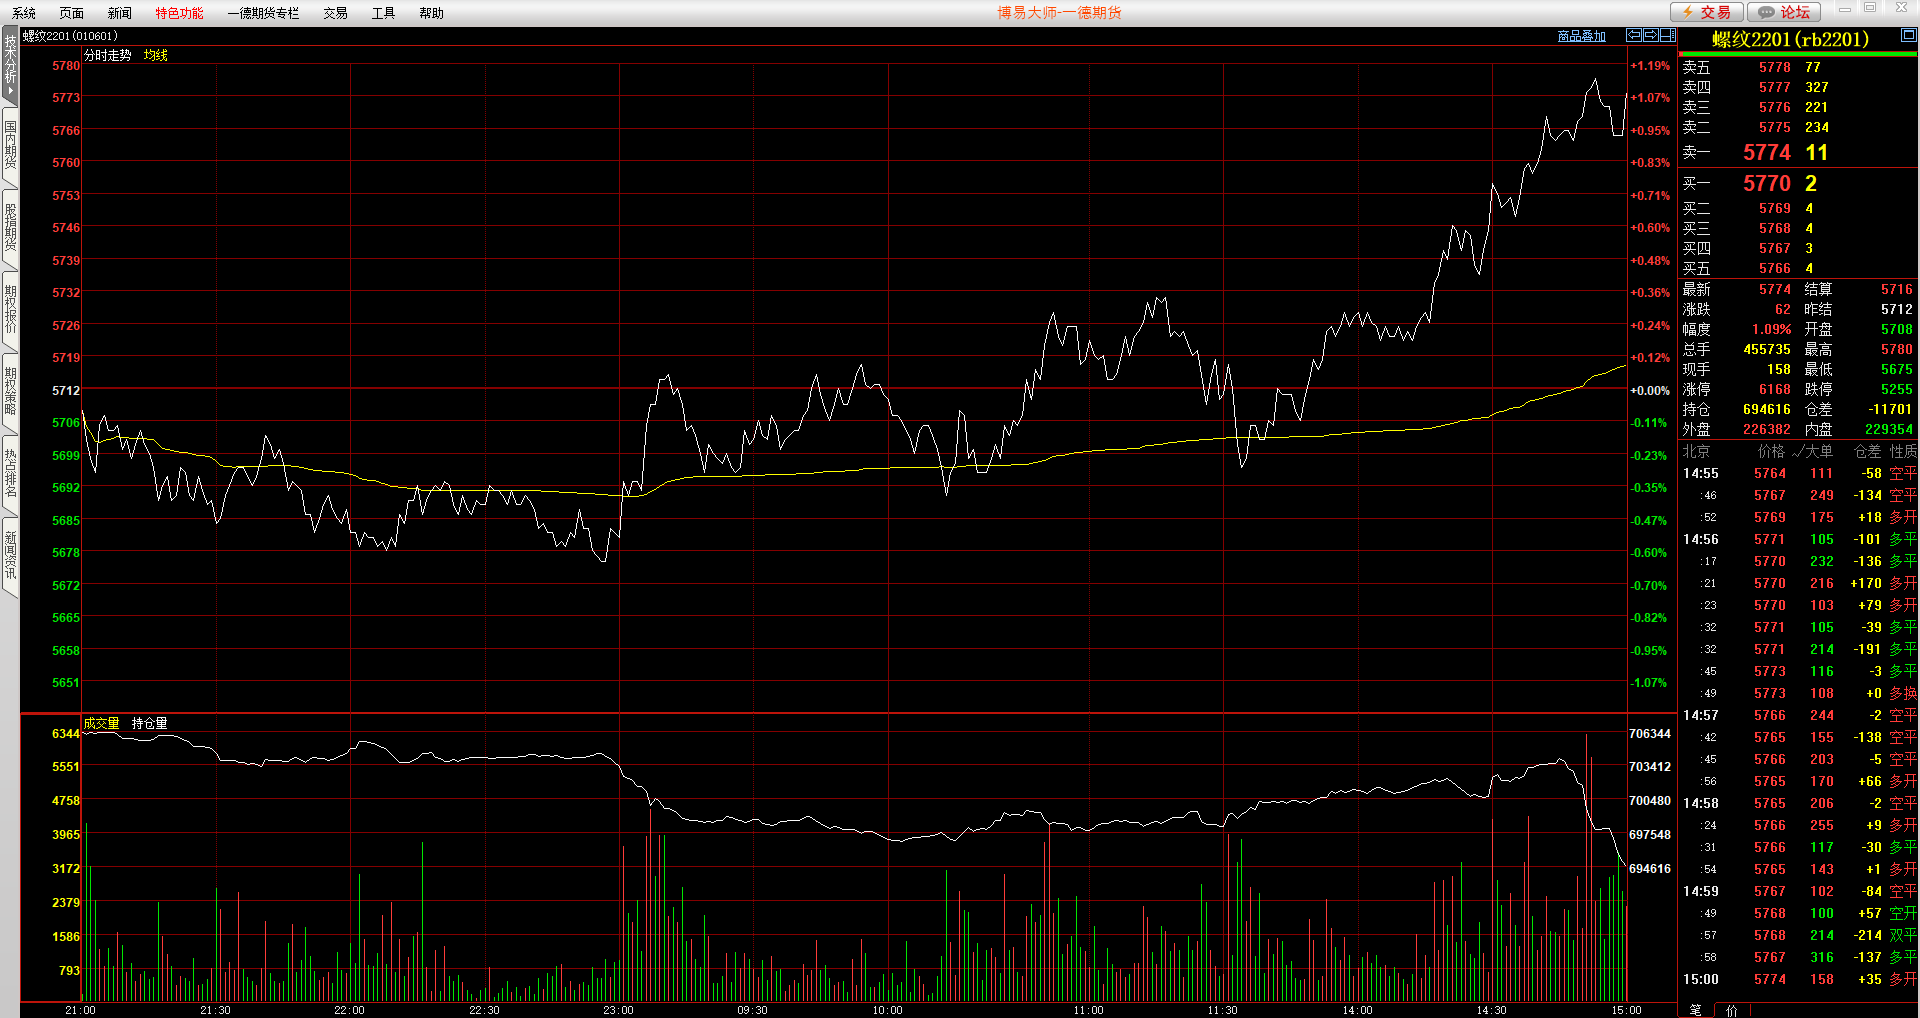1920x1018 pixels.
Task: Click the 内盘 value 229354
Action: tap(1889, 429)
